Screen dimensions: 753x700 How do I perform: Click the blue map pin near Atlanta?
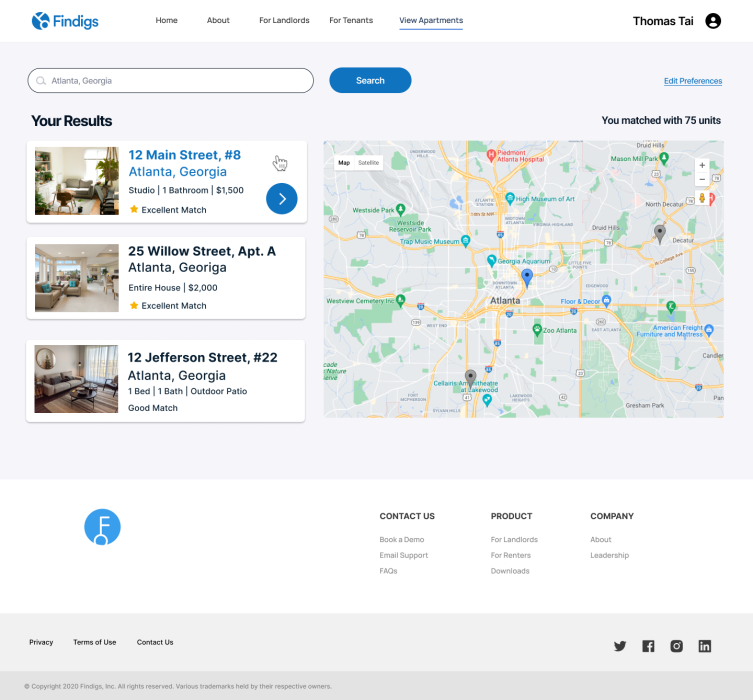(527, 277)
